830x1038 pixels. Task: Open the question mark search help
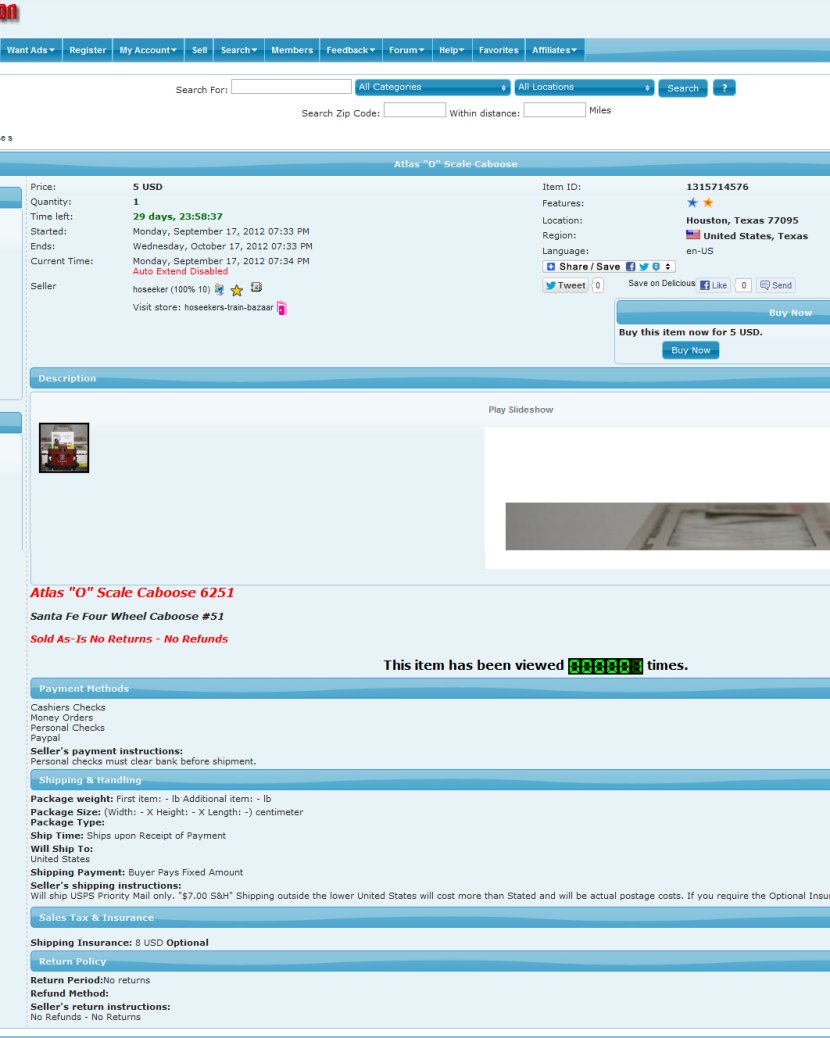pyautogui.click(x=724, y=88)
